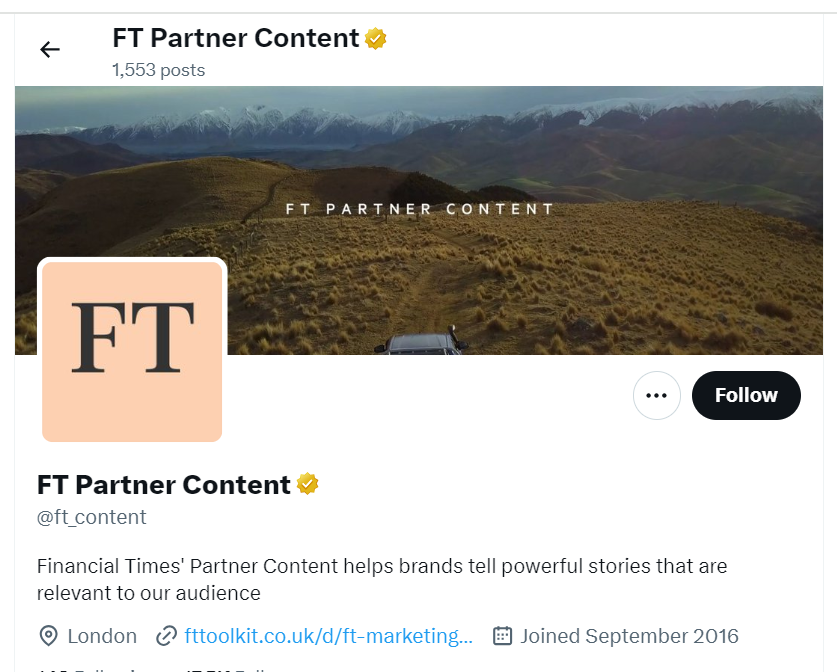Click the @ft_content handle
Viewport: 837px width, 672px height.
(92, 517)
